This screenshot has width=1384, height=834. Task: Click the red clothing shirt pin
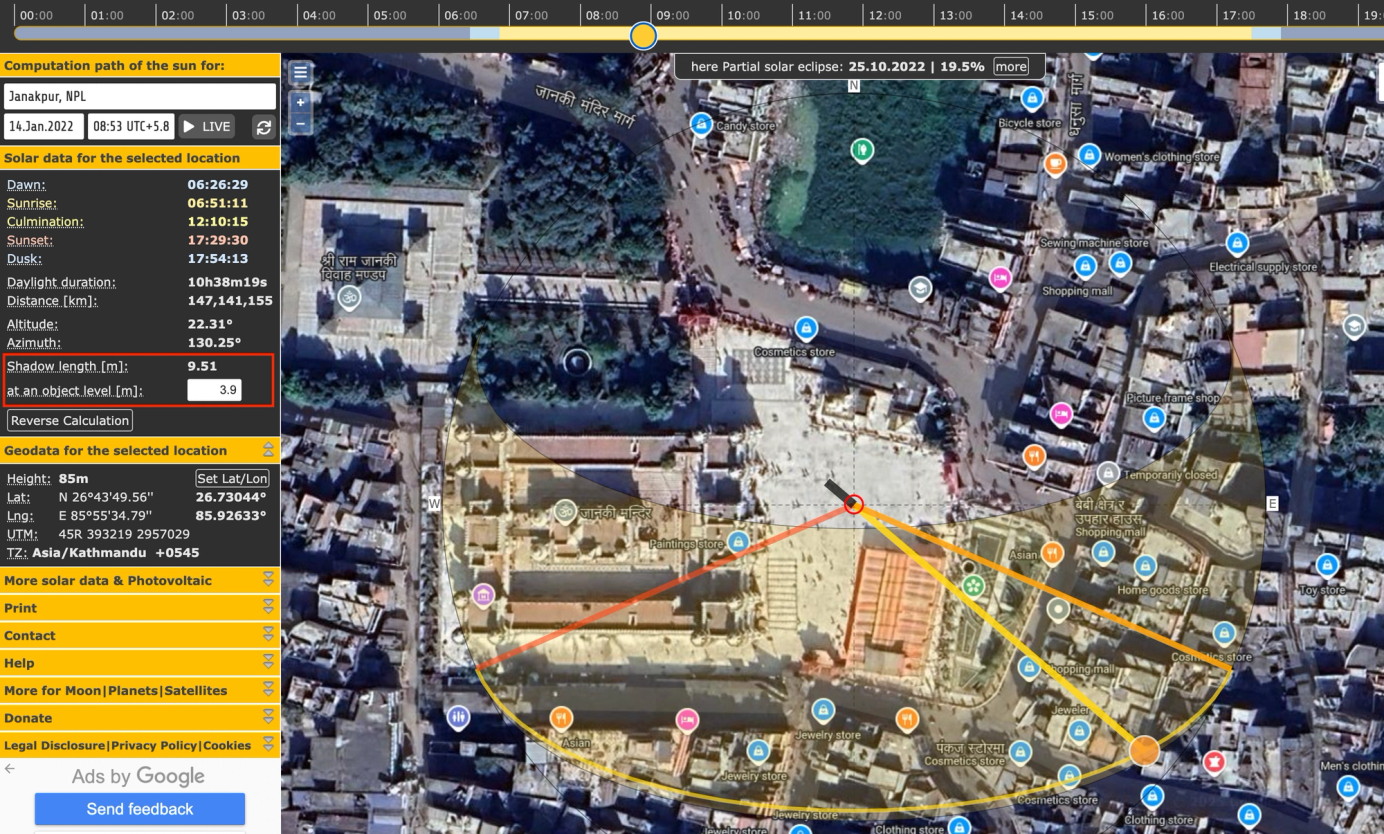pyautogui.click(x=1214, y=763)
